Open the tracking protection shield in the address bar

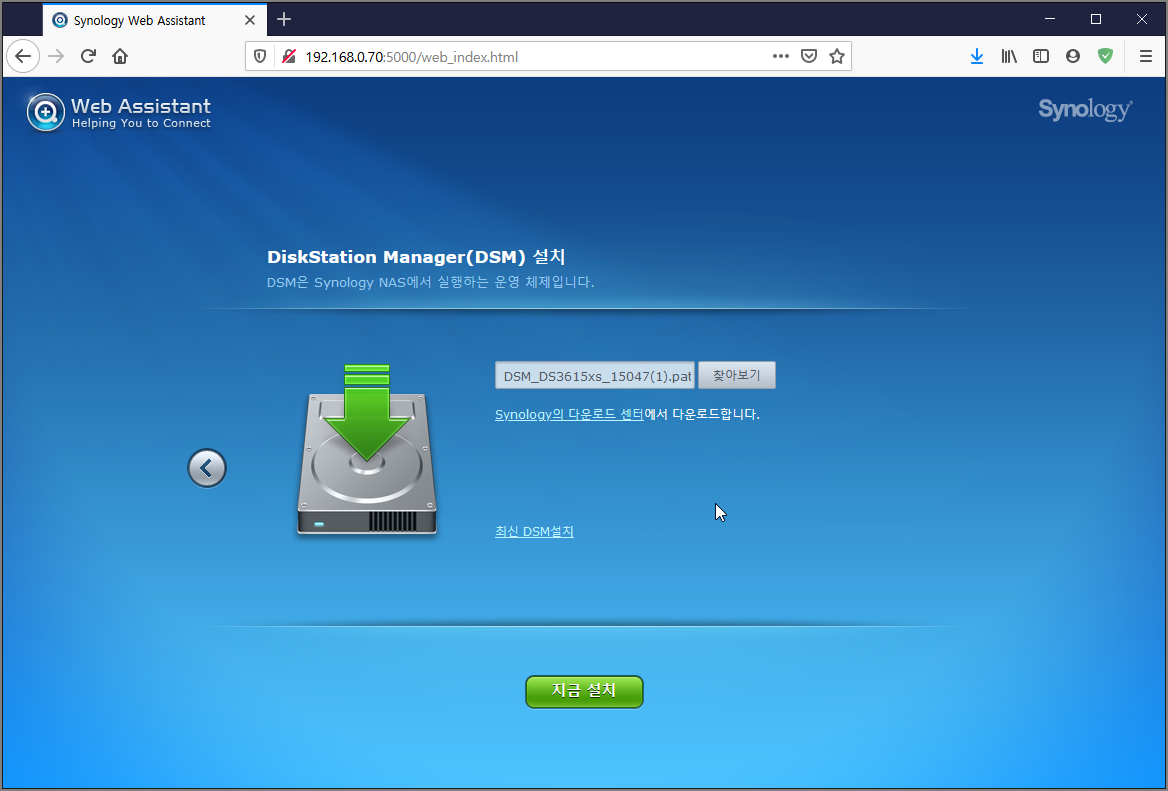(260, 57)
